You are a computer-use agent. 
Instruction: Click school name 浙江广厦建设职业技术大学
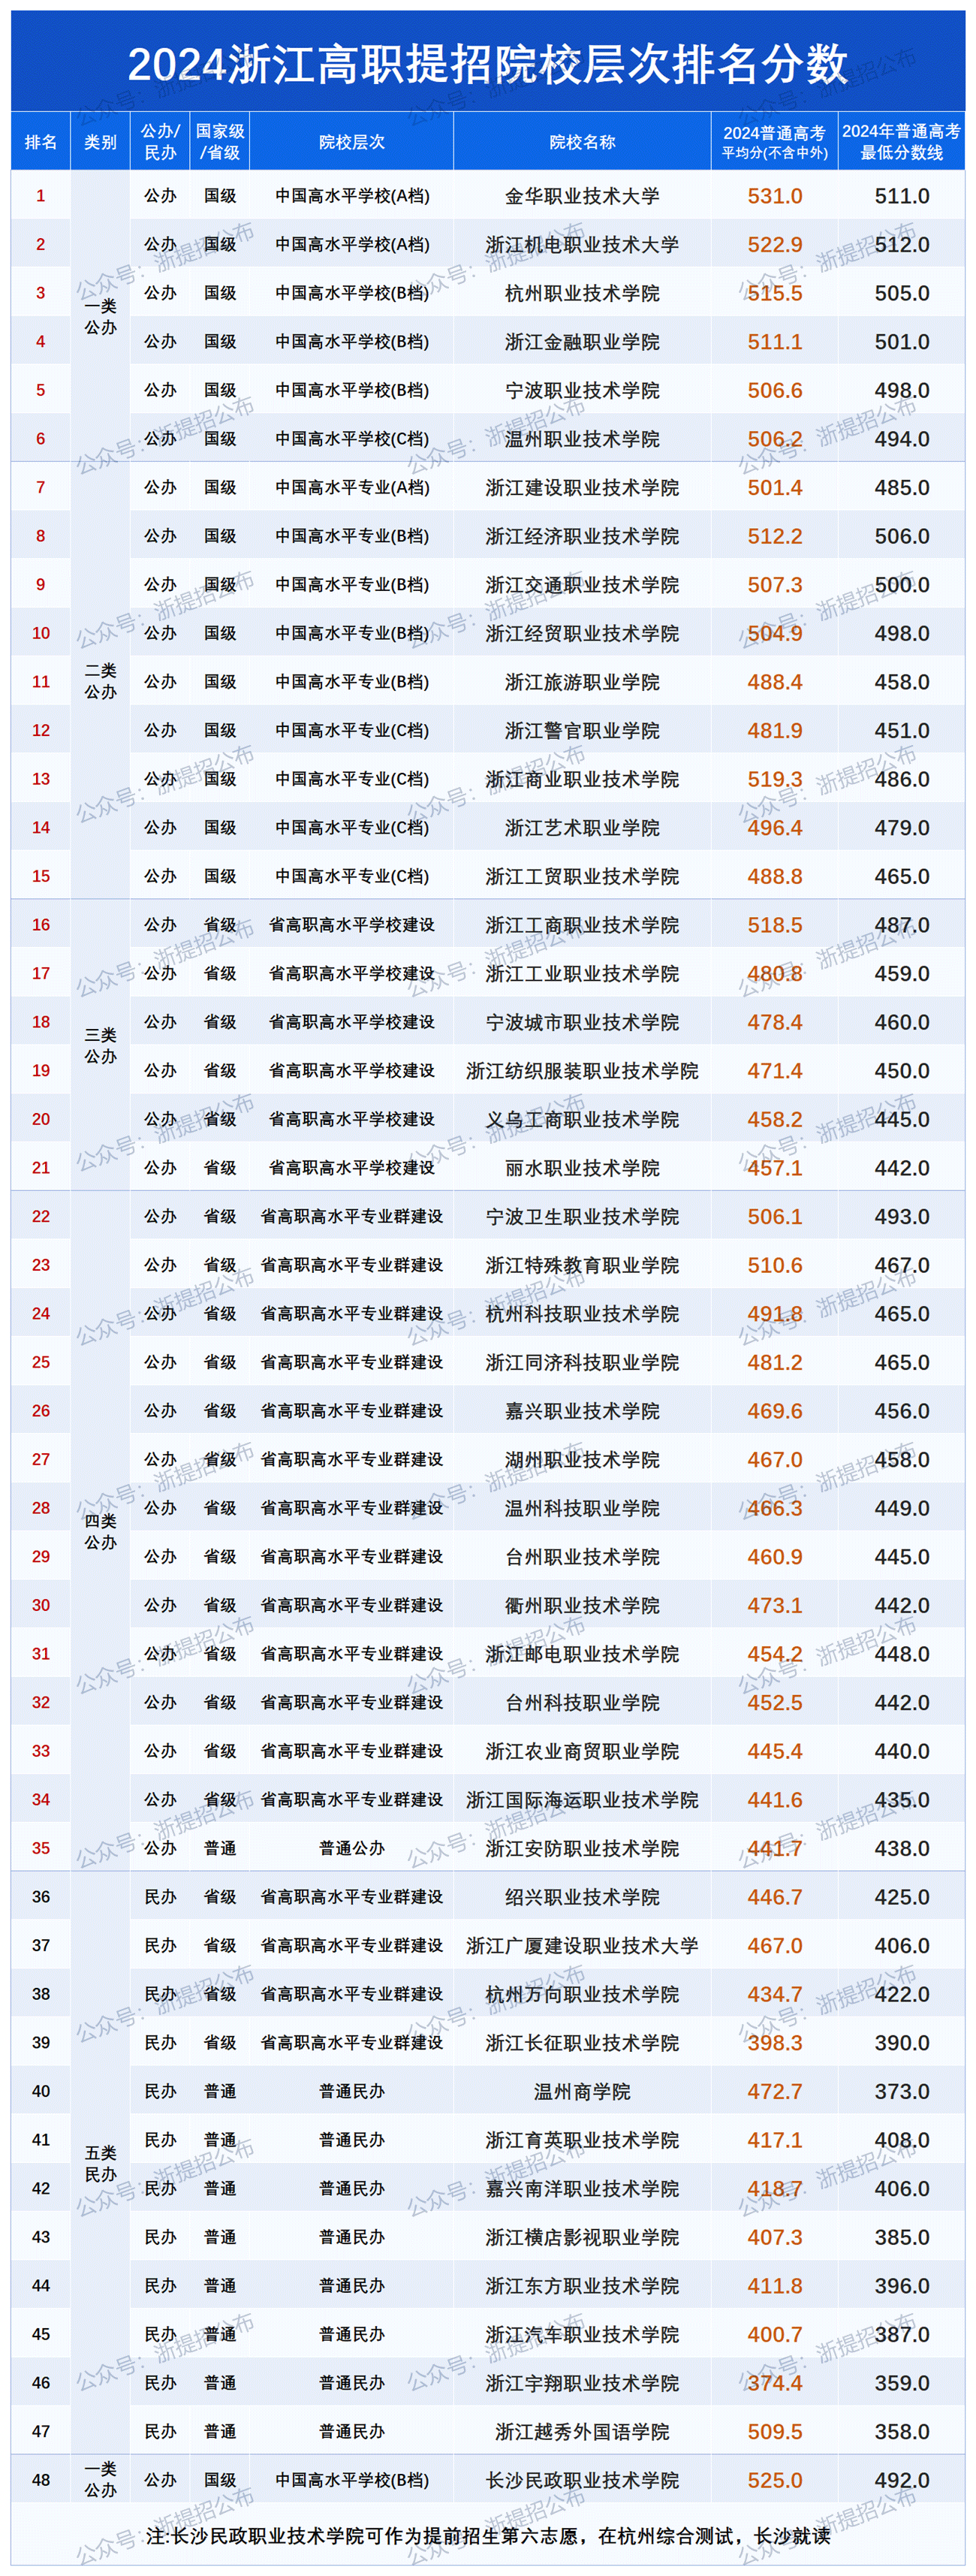[x=582, y=1946]
